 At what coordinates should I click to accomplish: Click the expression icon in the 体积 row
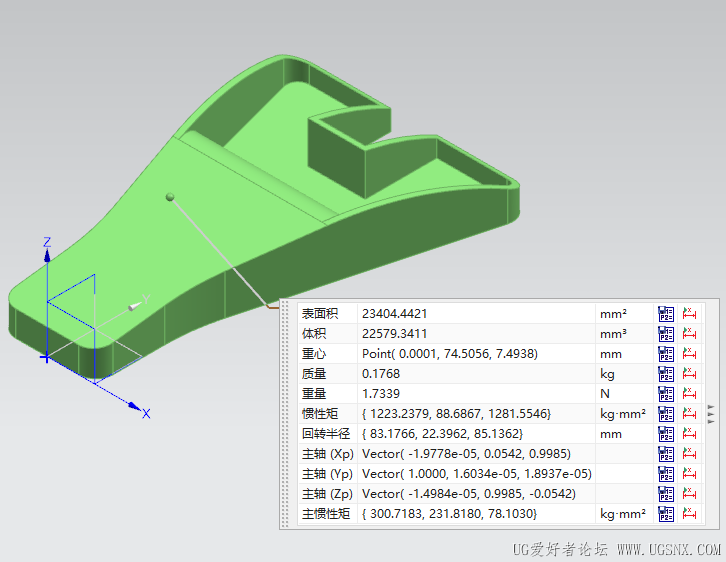(666, 333)
